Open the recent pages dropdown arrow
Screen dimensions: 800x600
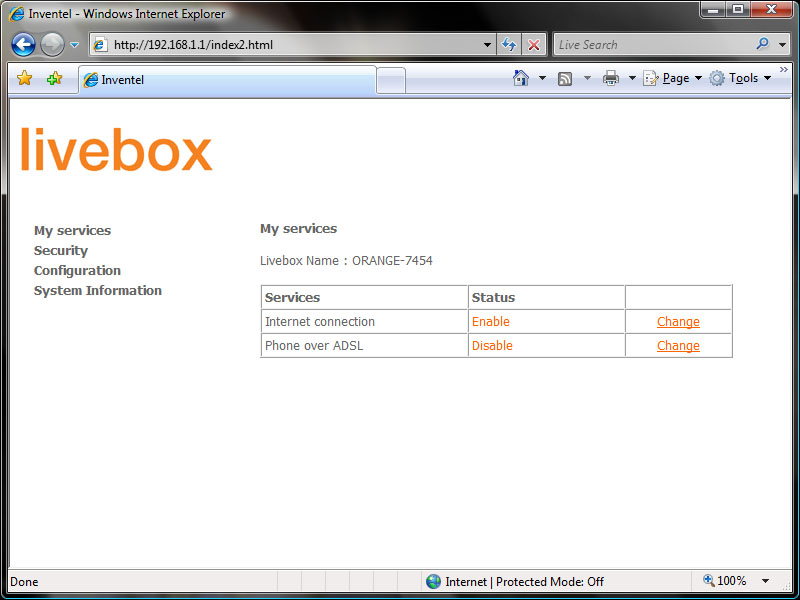(74, 45)
